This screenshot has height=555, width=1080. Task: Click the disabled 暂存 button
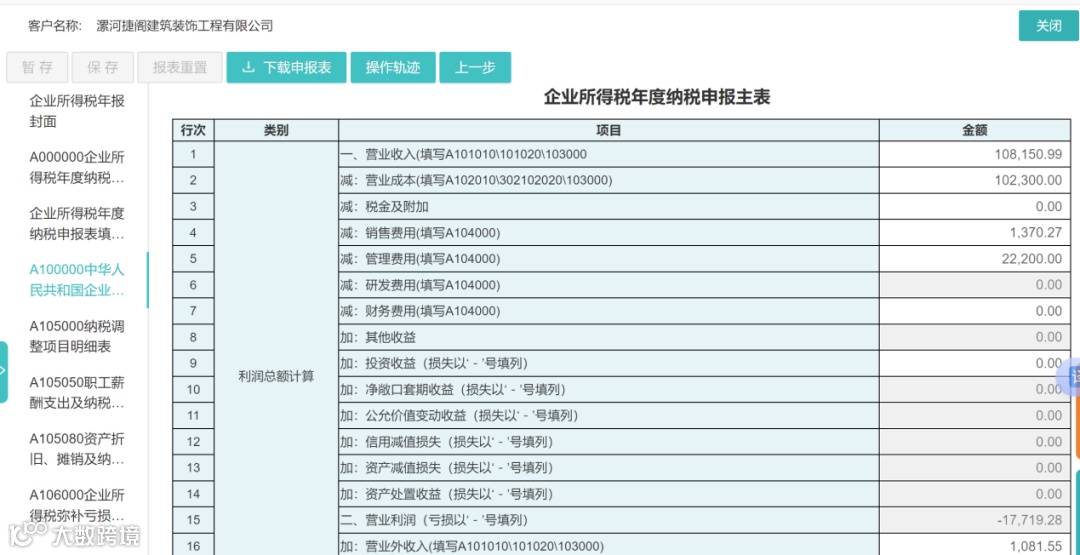(37, 67)
